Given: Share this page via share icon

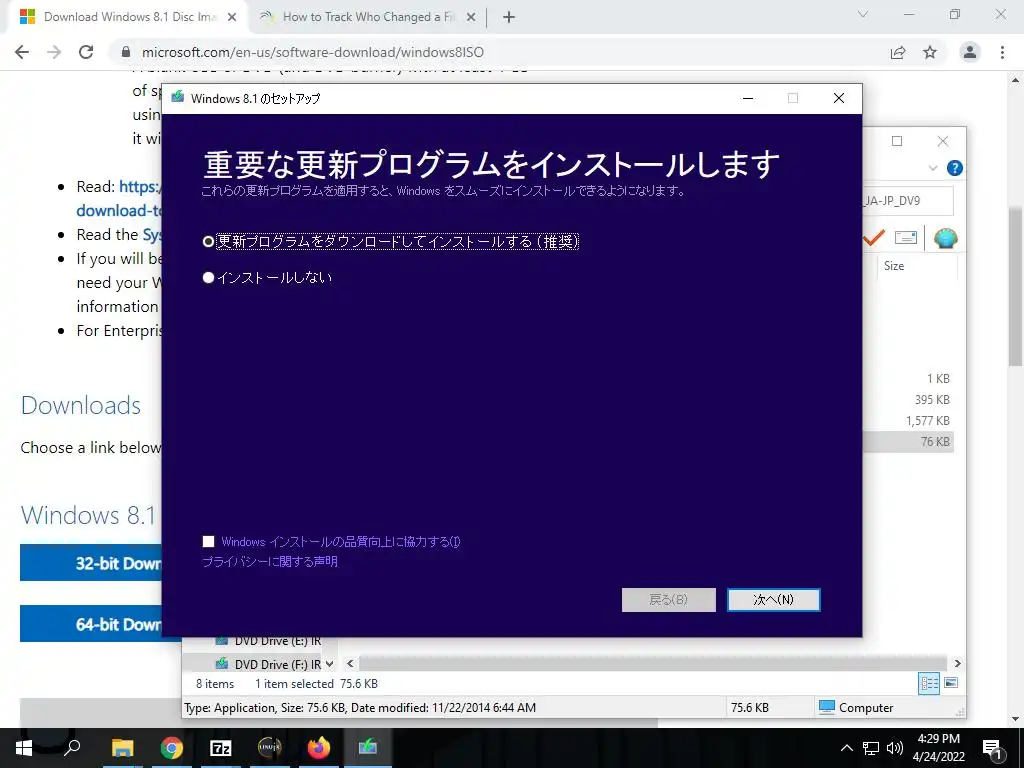Looking at the screenshot, I should click(898, 52).
